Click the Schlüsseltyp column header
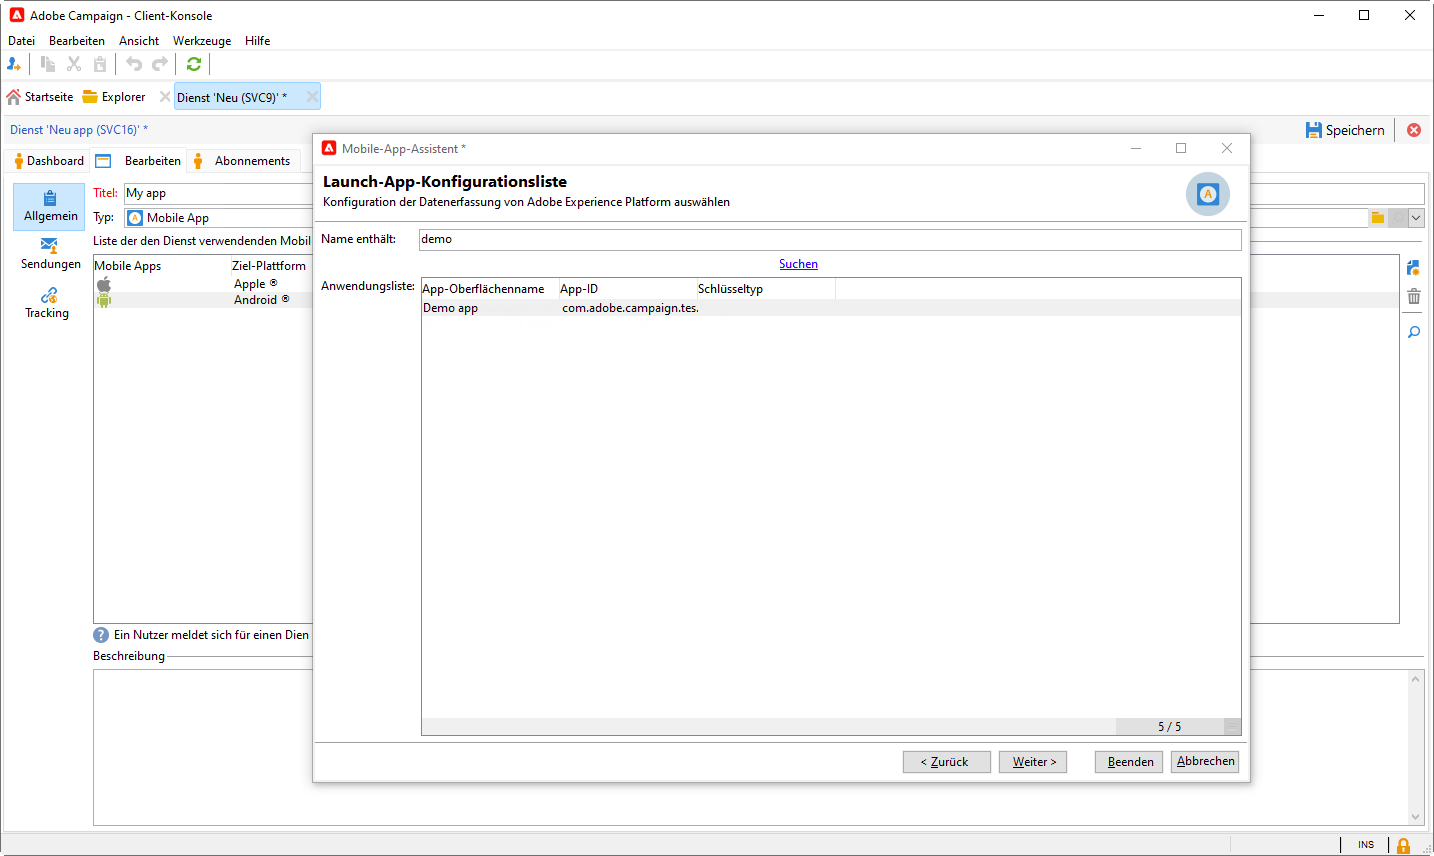The width and height of the screenshot is (1434, 856). coord(766,289)
